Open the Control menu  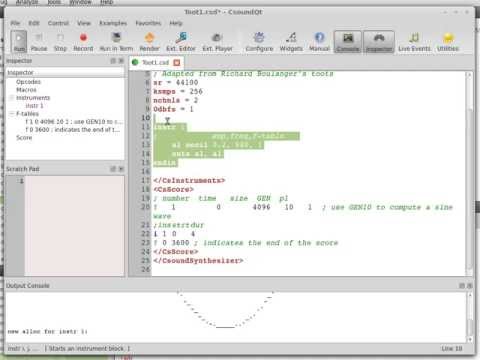coord(58,23)
